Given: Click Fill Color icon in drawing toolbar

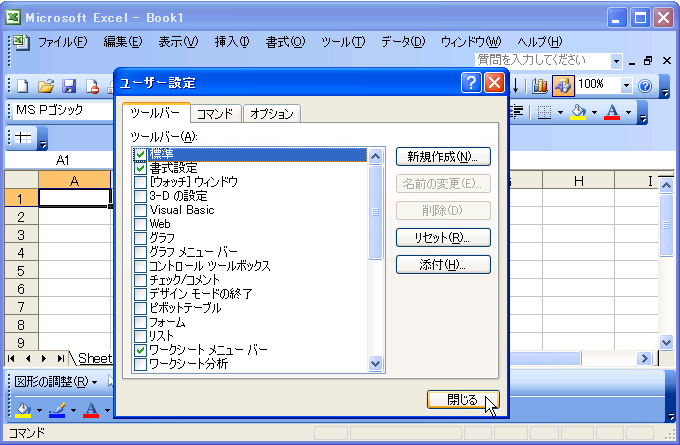Looking at the screenshot, I should tap(23, 409).
